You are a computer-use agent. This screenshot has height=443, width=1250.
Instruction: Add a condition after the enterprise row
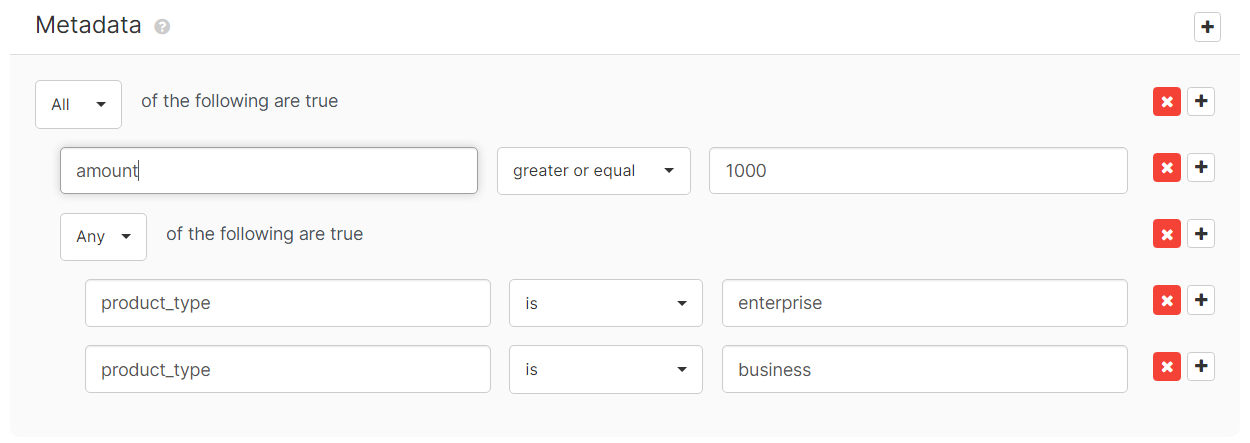tap(1201, 300)
